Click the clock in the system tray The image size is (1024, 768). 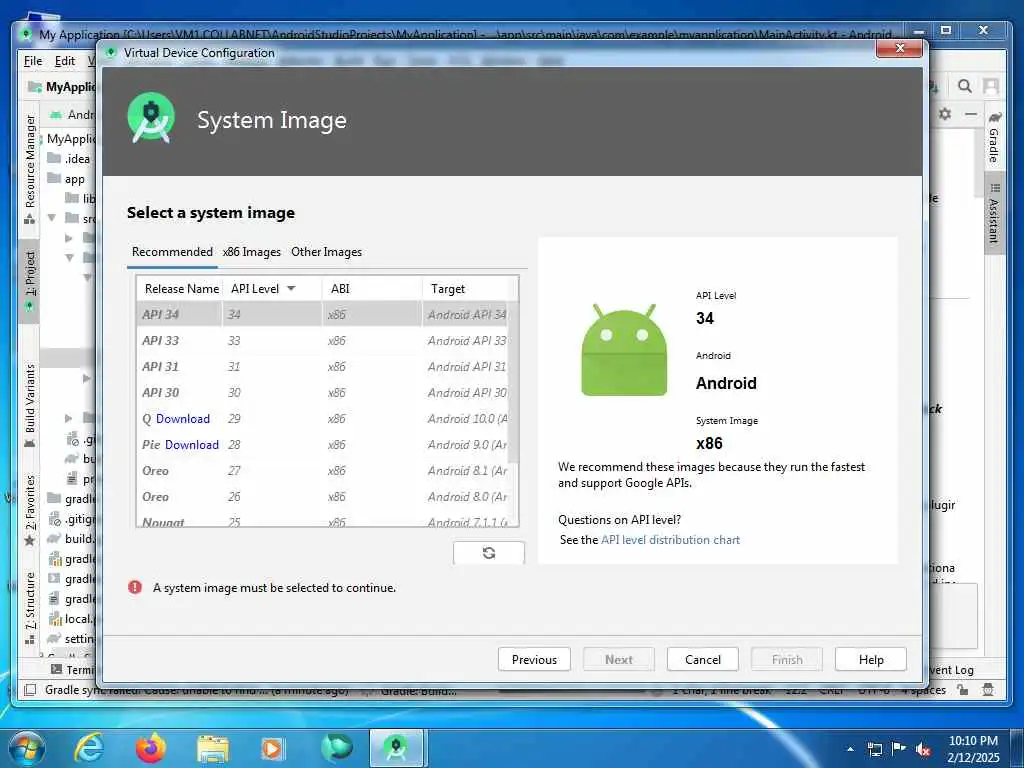973,749
